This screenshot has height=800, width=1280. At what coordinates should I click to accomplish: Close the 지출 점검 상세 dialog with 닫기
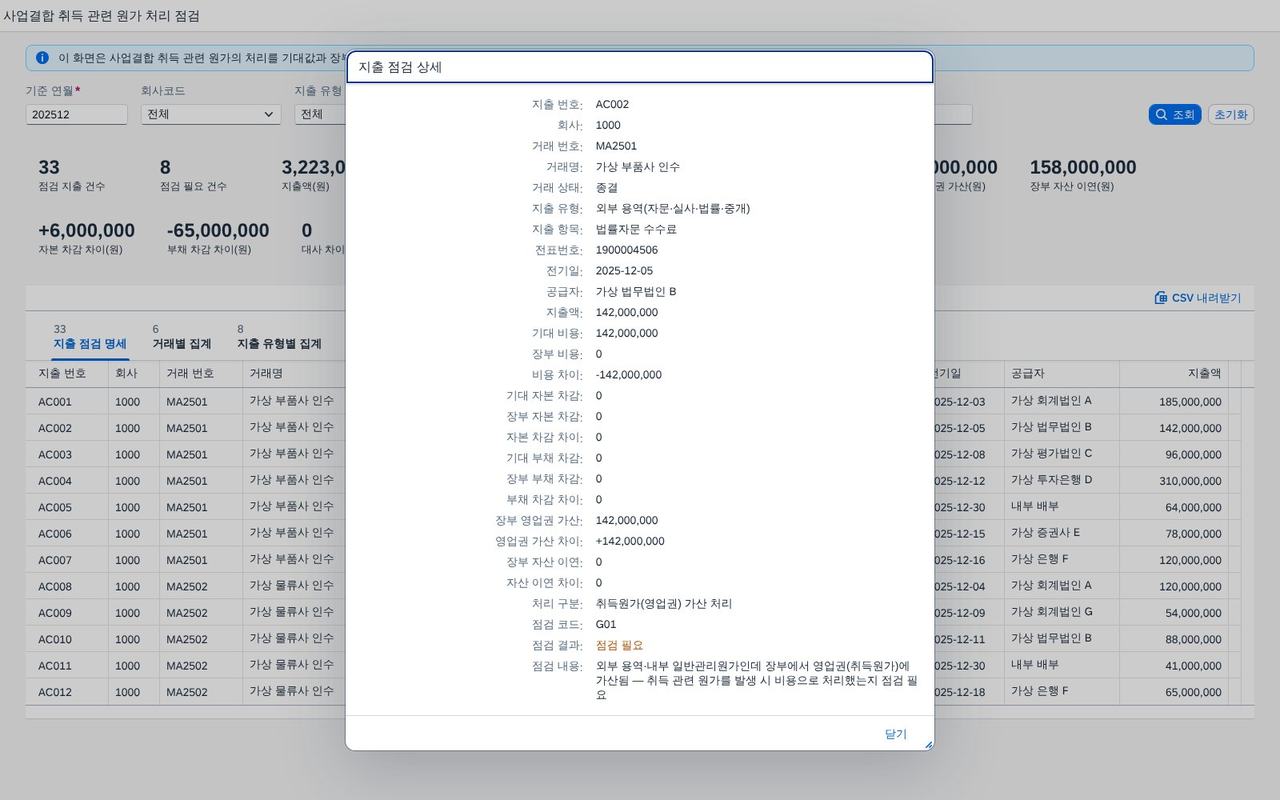click(895, 734)
